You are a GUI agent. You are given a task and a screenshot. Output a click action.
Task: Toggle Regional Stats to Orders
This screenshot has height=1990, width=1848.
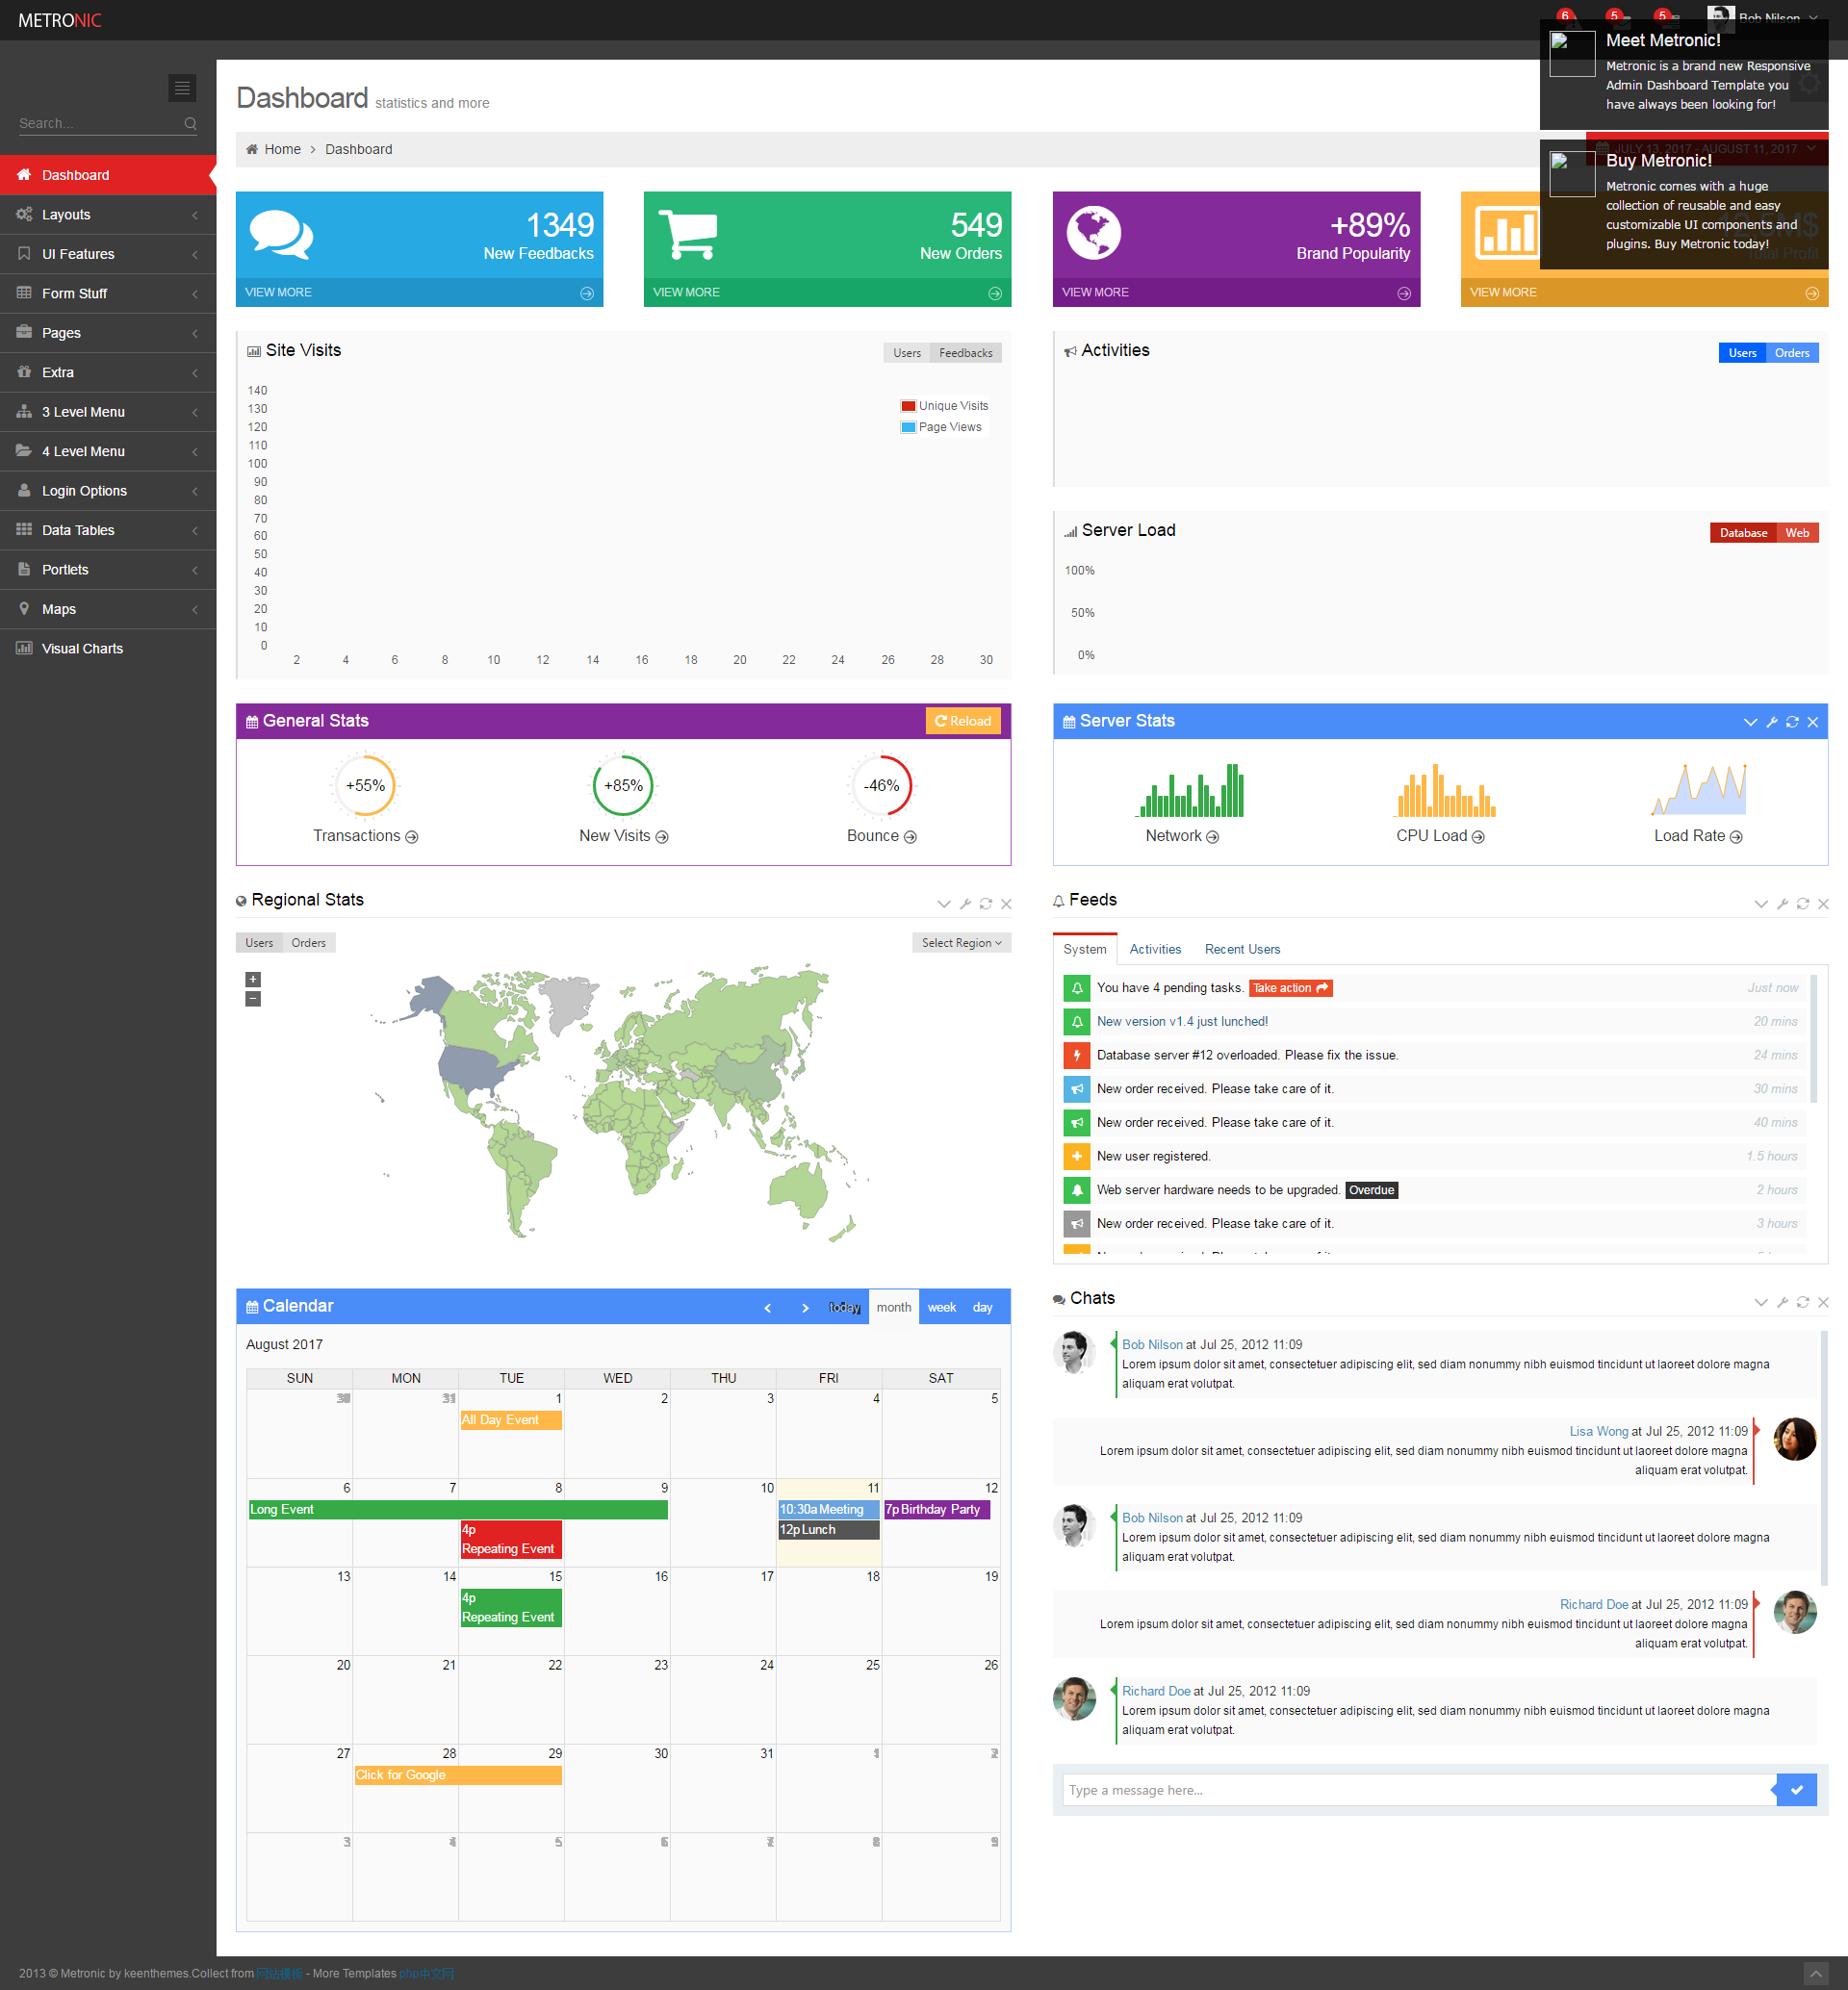coord(308,943)
